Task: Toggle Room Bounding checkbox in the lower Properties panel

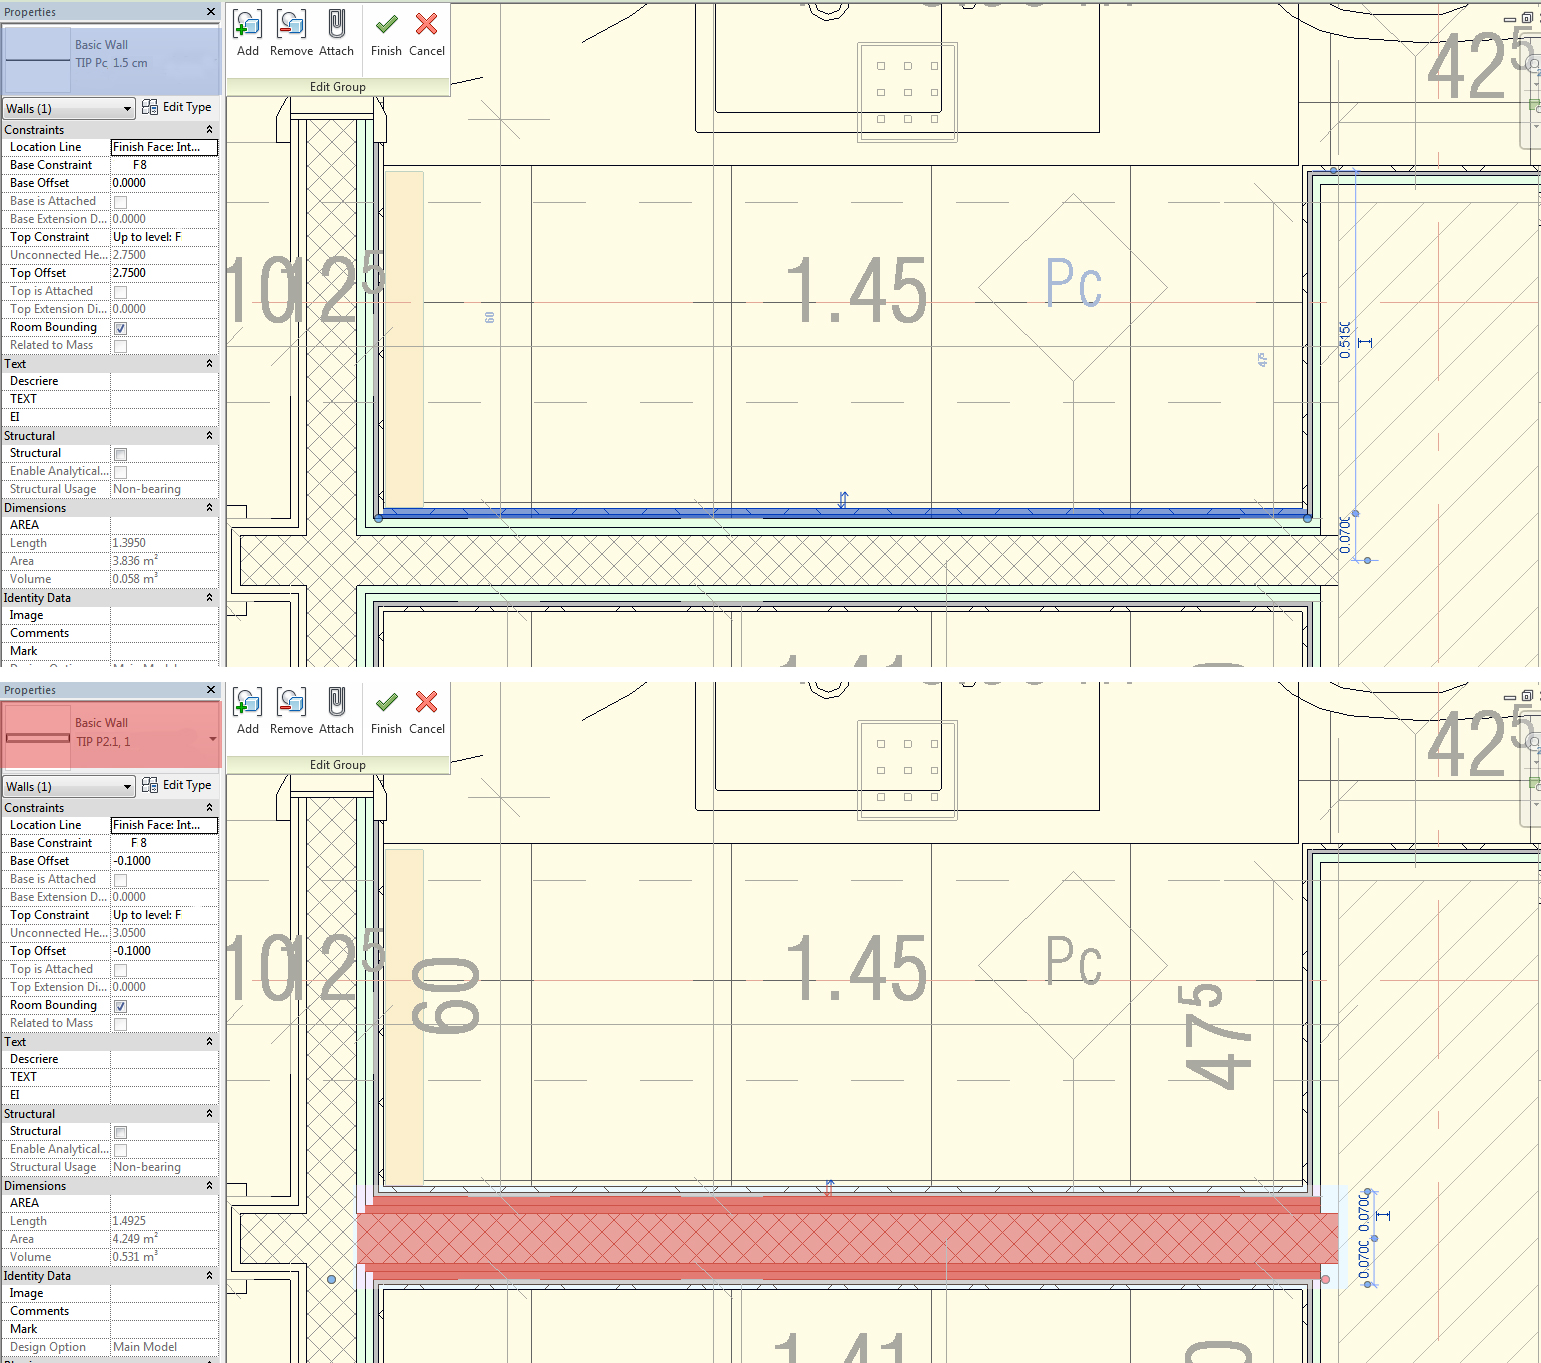Action: click(x=120, y=1006)
